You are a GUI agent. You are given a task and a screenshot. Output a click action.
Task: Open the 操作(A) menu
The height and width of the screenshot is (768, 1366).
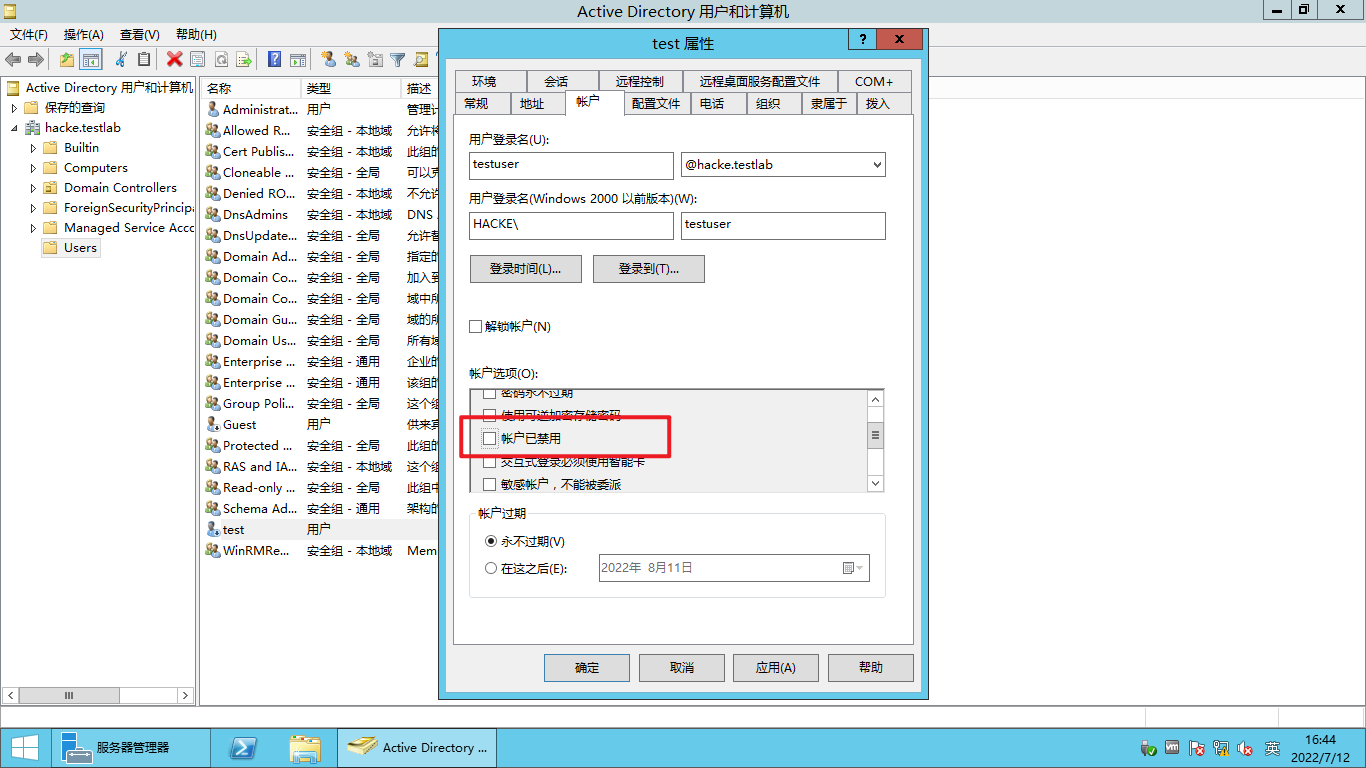[x=83, y=35]
